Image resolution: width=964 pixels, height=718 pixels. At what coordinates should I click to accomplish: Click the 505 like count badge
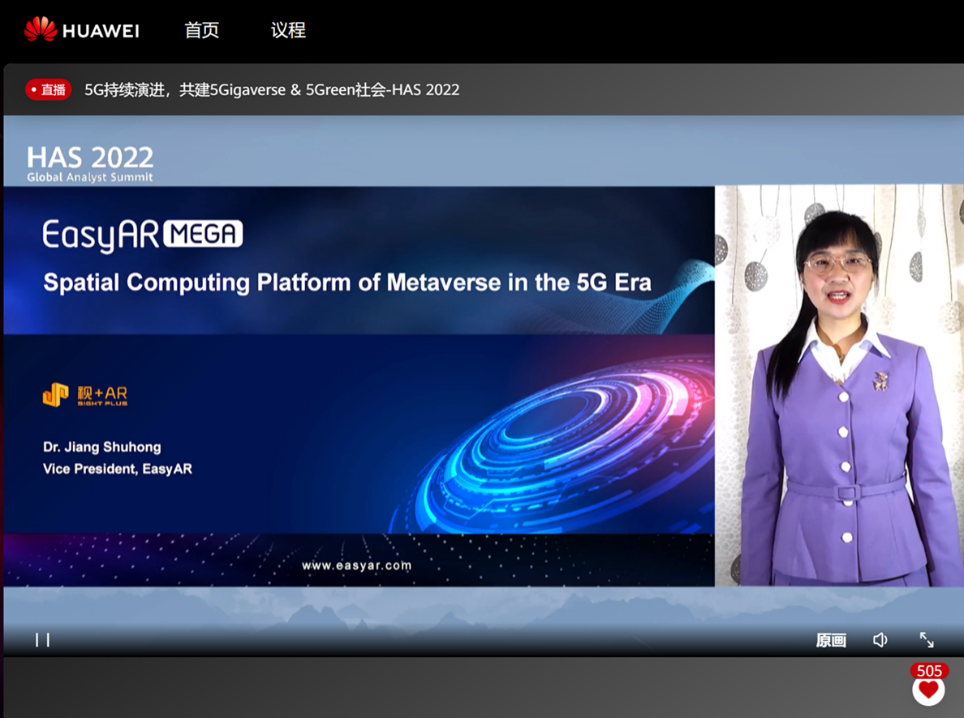(929, 671)
